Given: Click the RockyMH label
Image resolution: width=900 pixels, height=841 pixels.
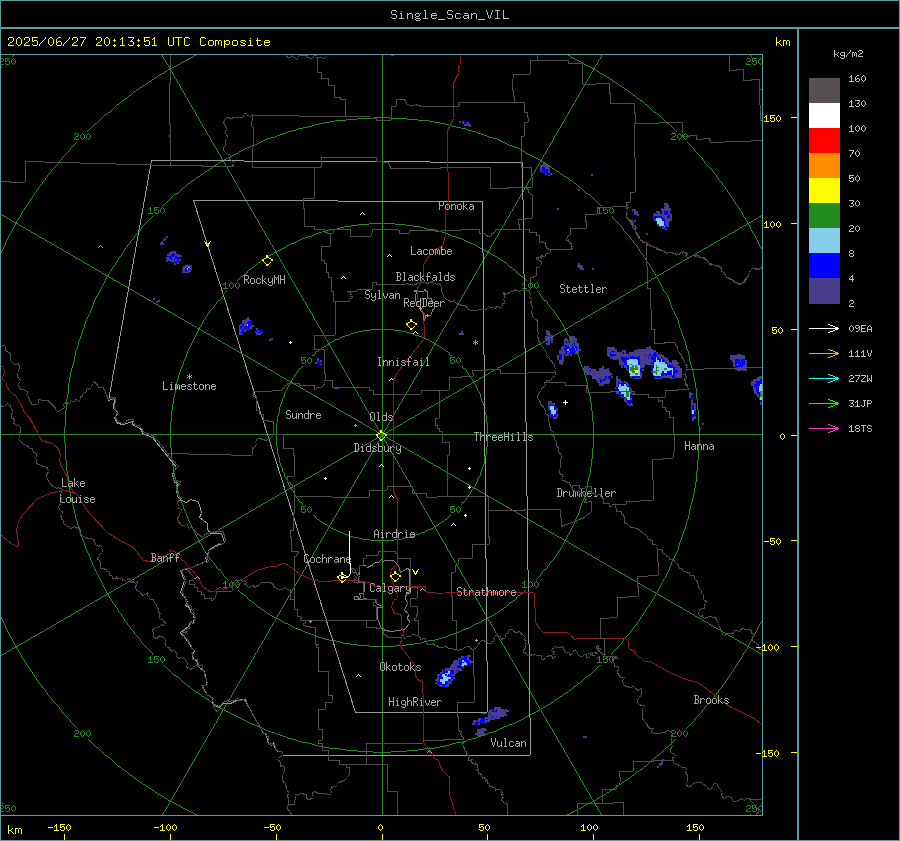Looking at the screenshot, I should coord(264,280).
